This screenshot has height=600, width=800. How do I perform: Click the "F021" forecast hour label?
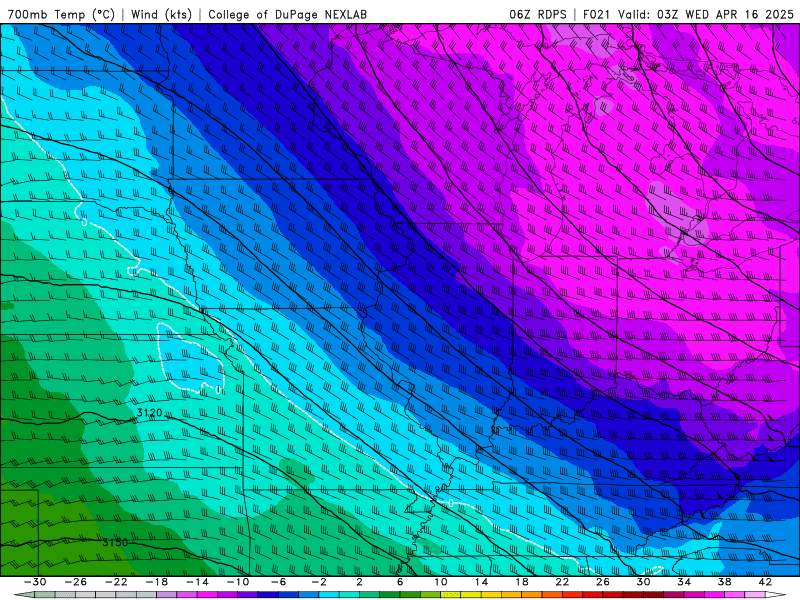click(596, 14)
